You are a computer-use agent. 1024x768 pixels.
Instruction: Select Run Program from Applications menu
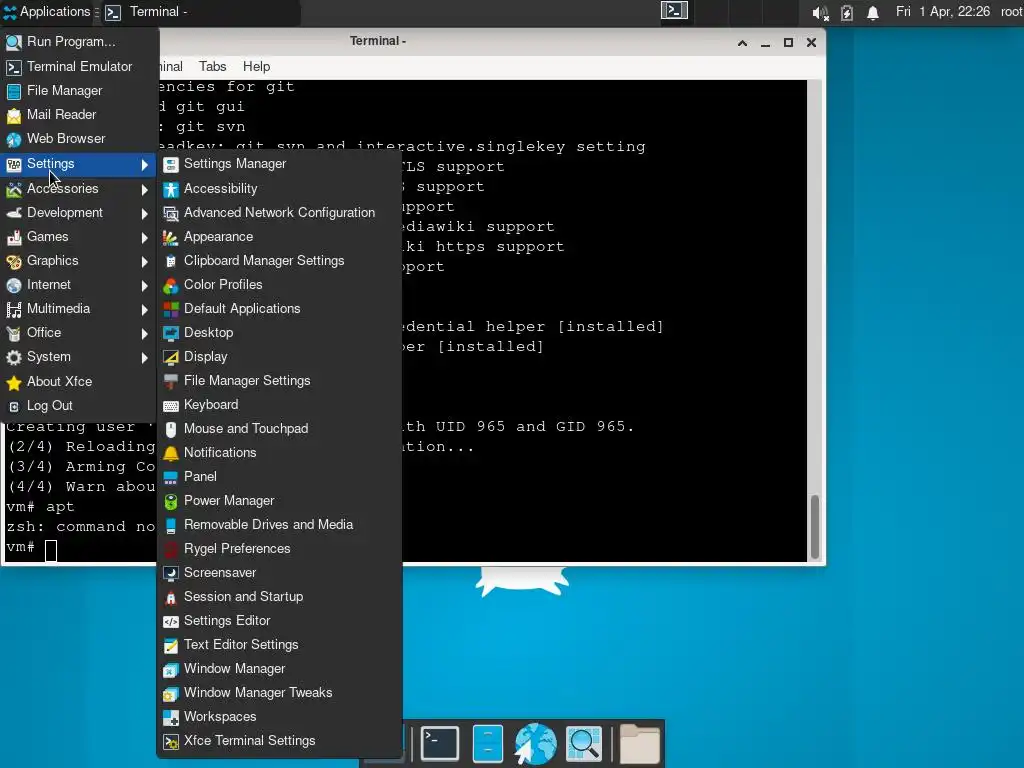coord(79,42)
